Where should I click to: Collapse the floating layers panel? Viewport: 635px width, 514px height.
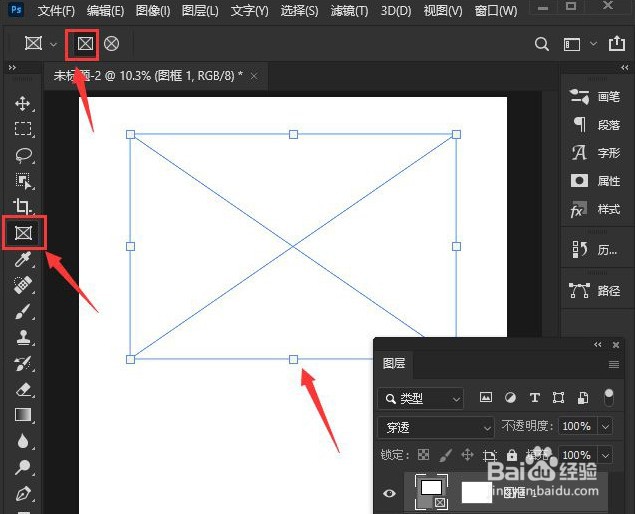598,345
